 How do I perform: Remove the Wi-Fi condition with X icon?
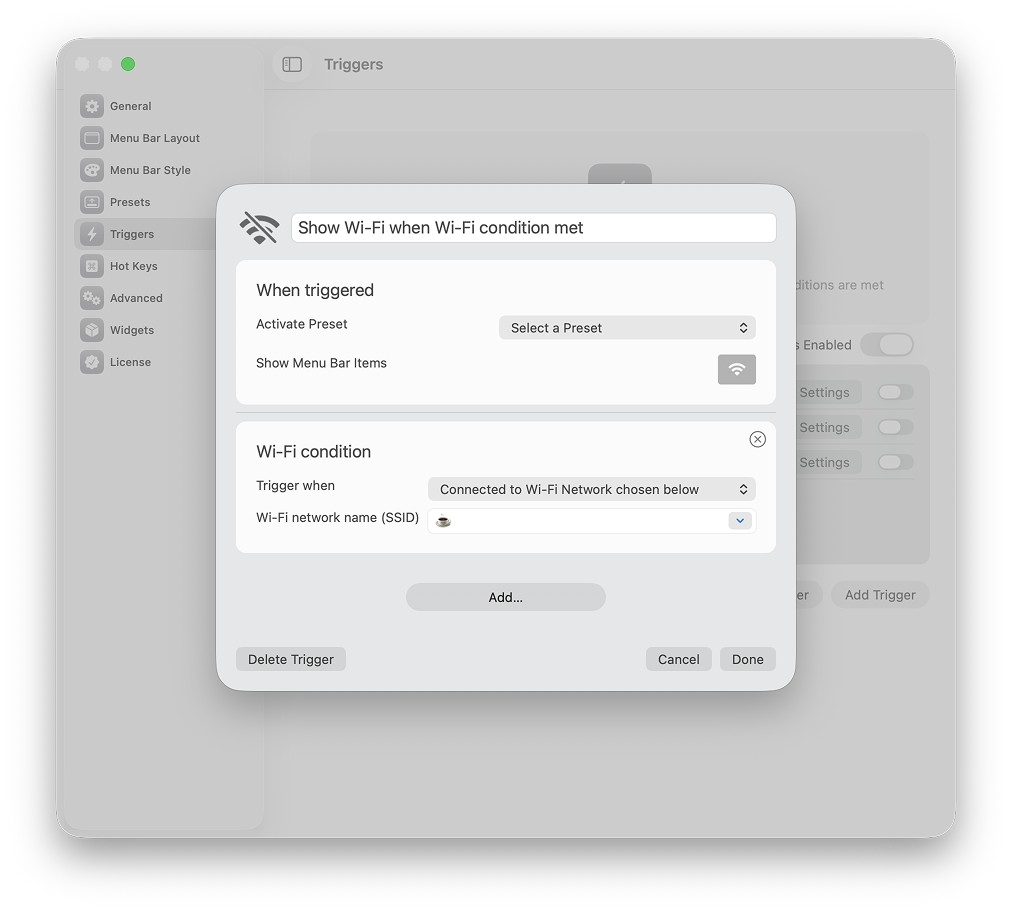(757, 439)
